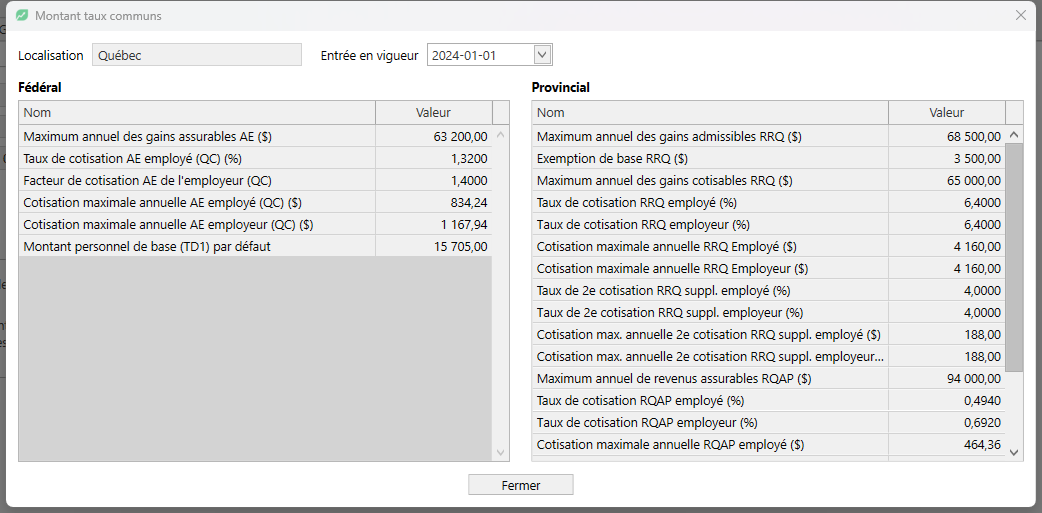Click the value 464,36
This screenshot has width=1042, height=513.
click(982, 444)
